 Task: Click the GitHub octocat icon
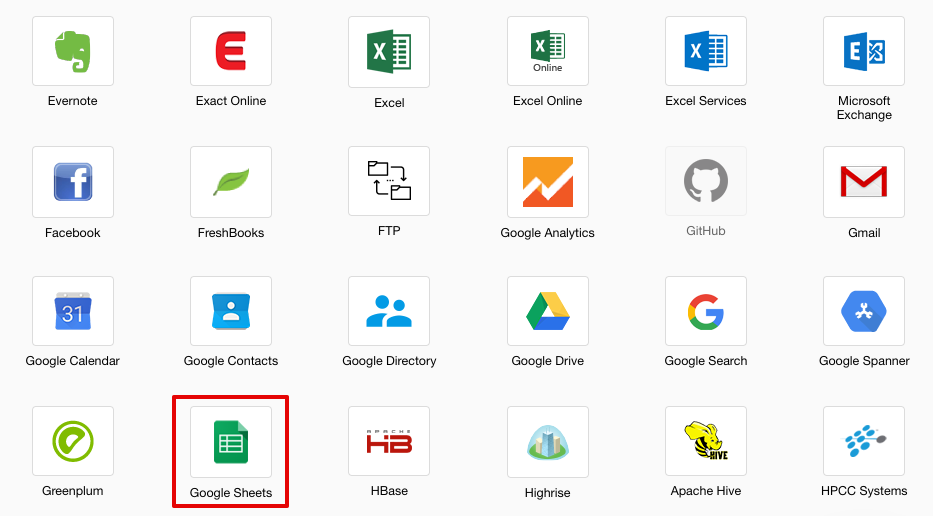[x=706, y=181]
